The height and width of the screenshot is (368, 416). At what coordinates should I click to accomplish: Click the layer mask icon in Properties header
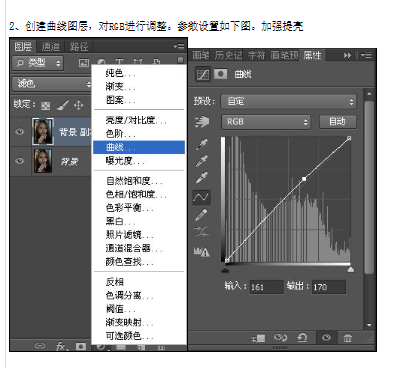(220, 74)
